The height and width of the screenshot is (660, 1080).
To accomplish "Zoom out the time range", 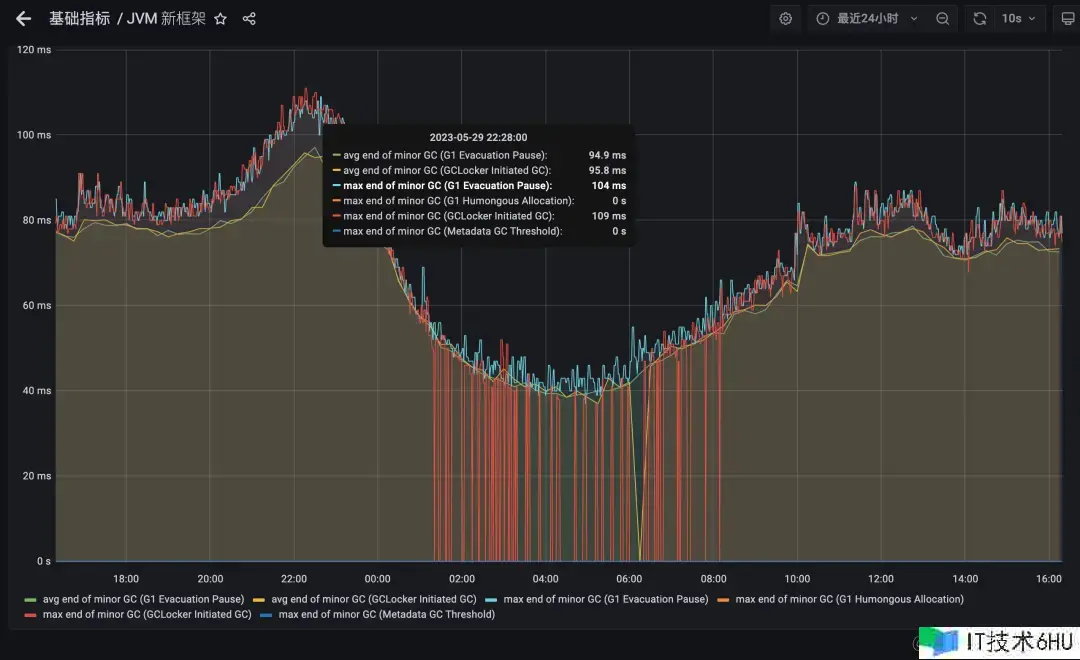I will click(x=942, y=19).
